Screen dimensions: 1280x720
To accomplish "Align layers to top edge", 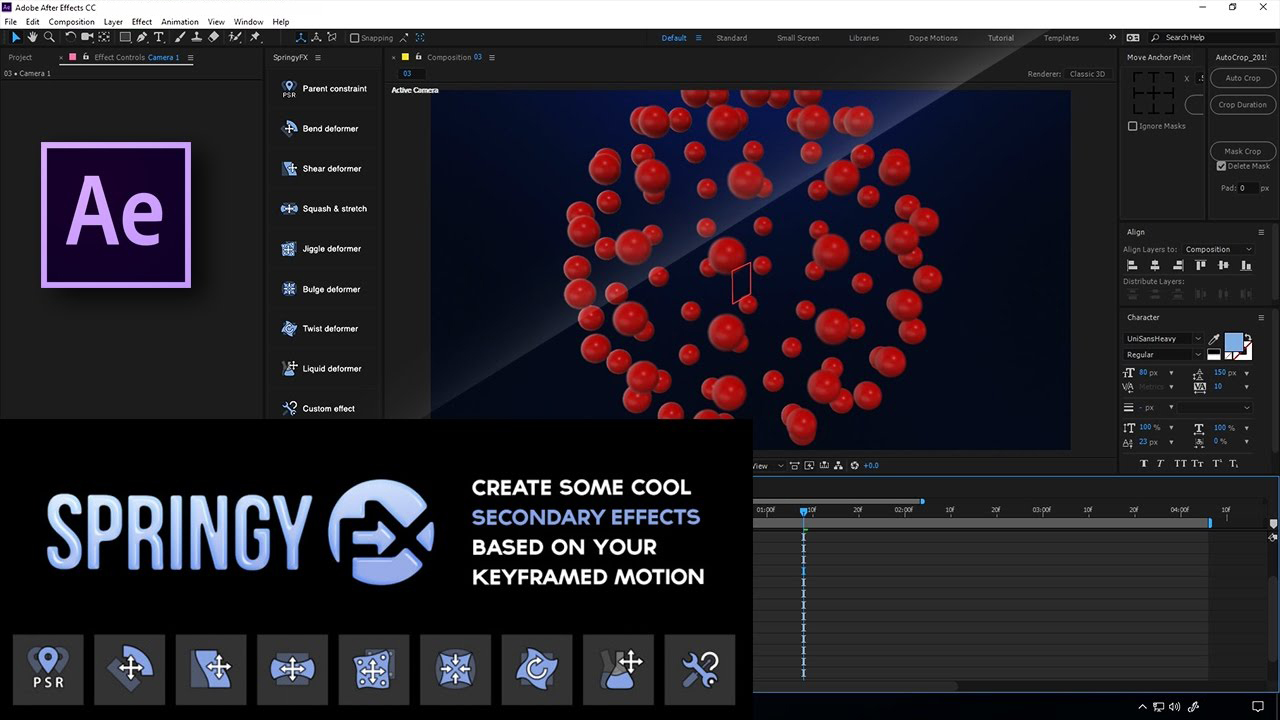I will (x=1200, y=265).
